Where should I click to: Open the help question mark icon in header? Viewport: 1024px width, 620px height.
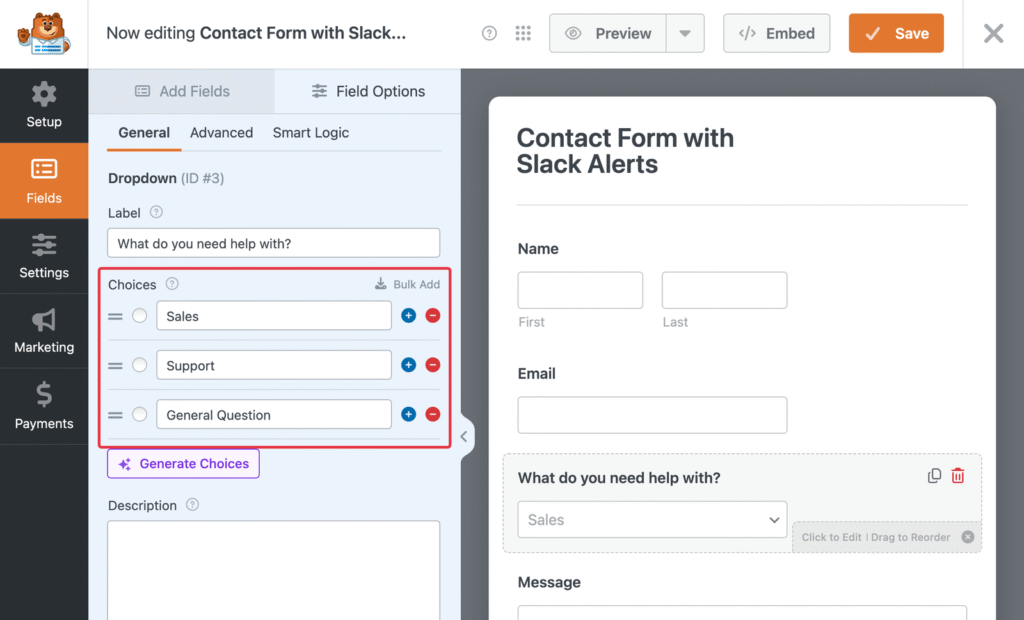pos(489,33)
